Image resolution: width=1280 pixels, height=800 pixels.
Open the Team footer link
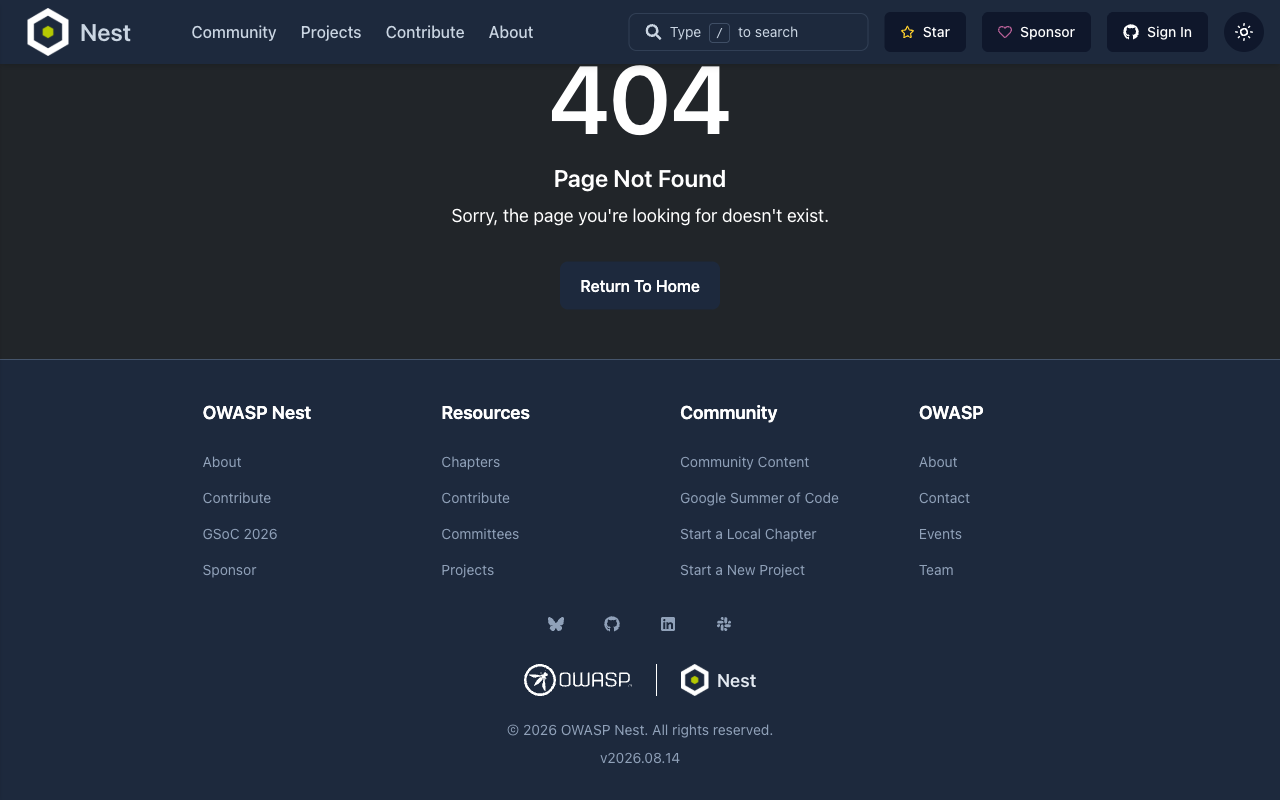point(936,570)
